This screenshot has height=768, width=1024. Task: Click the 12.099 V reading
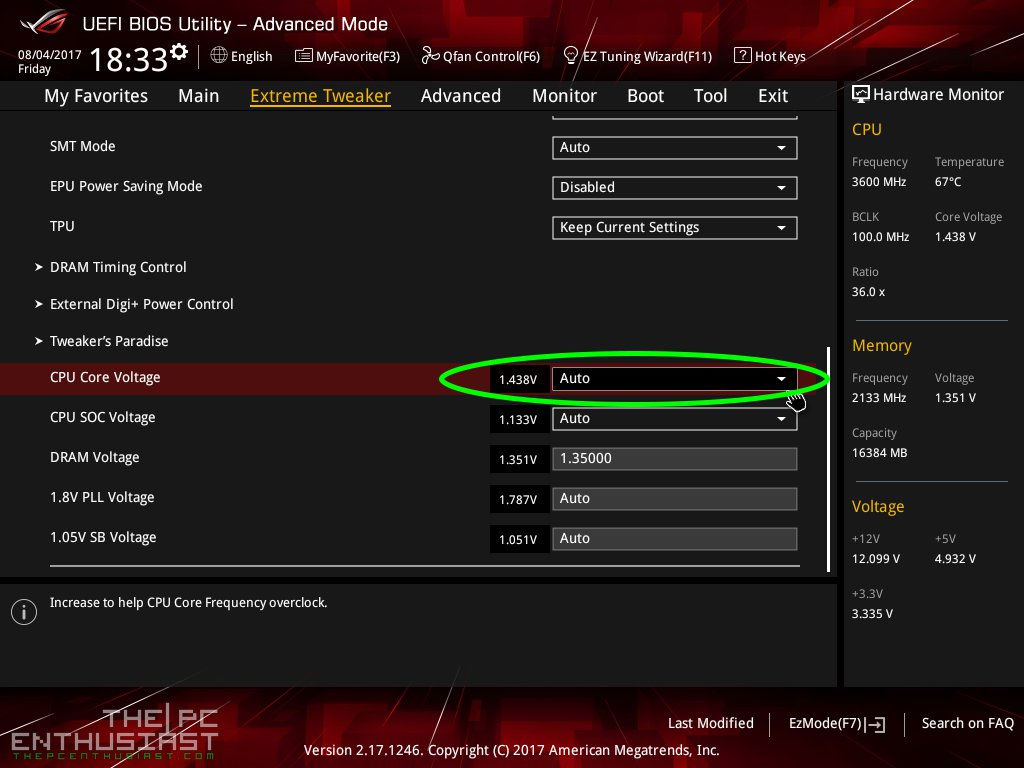(x=876, y=559)
